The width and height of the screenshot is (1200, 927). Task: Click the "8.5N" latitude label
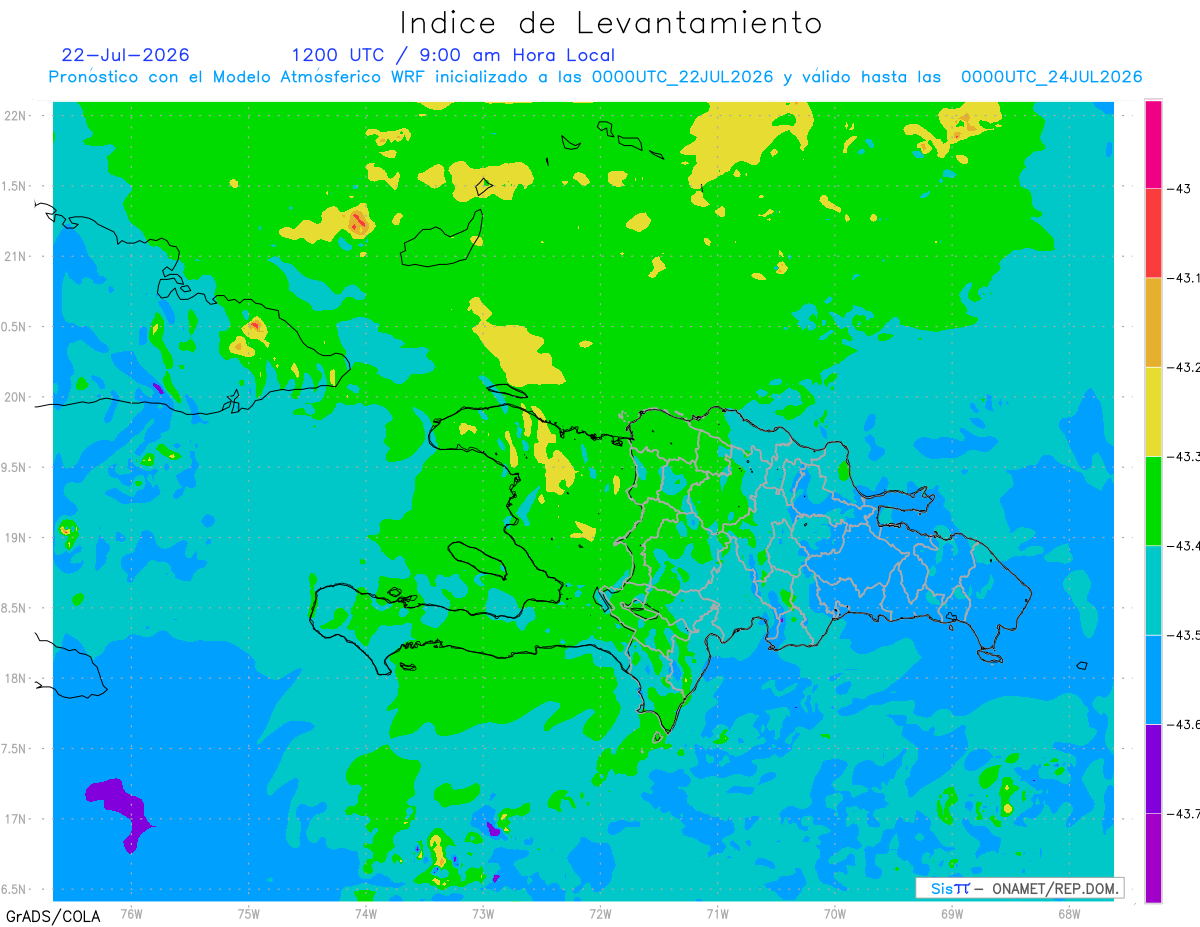coord(14,608)
